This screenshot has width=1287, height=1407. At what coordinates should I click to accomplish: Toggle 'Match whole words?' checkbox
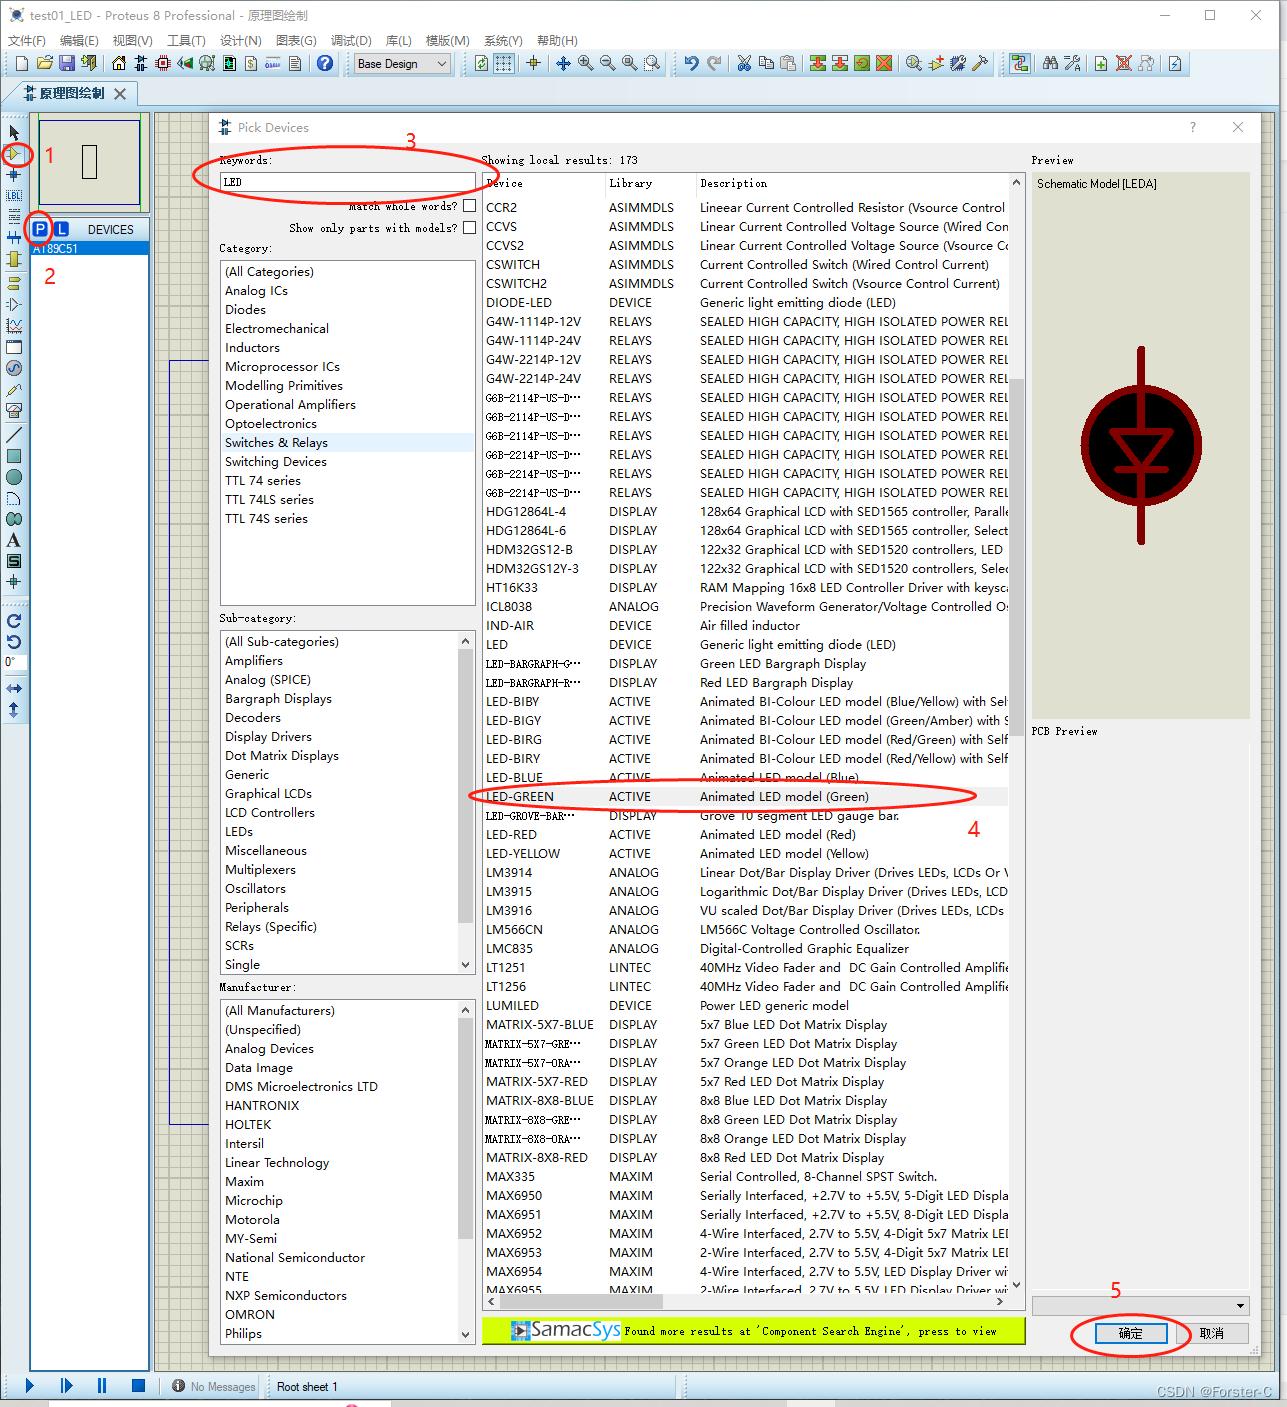(469, 206)
